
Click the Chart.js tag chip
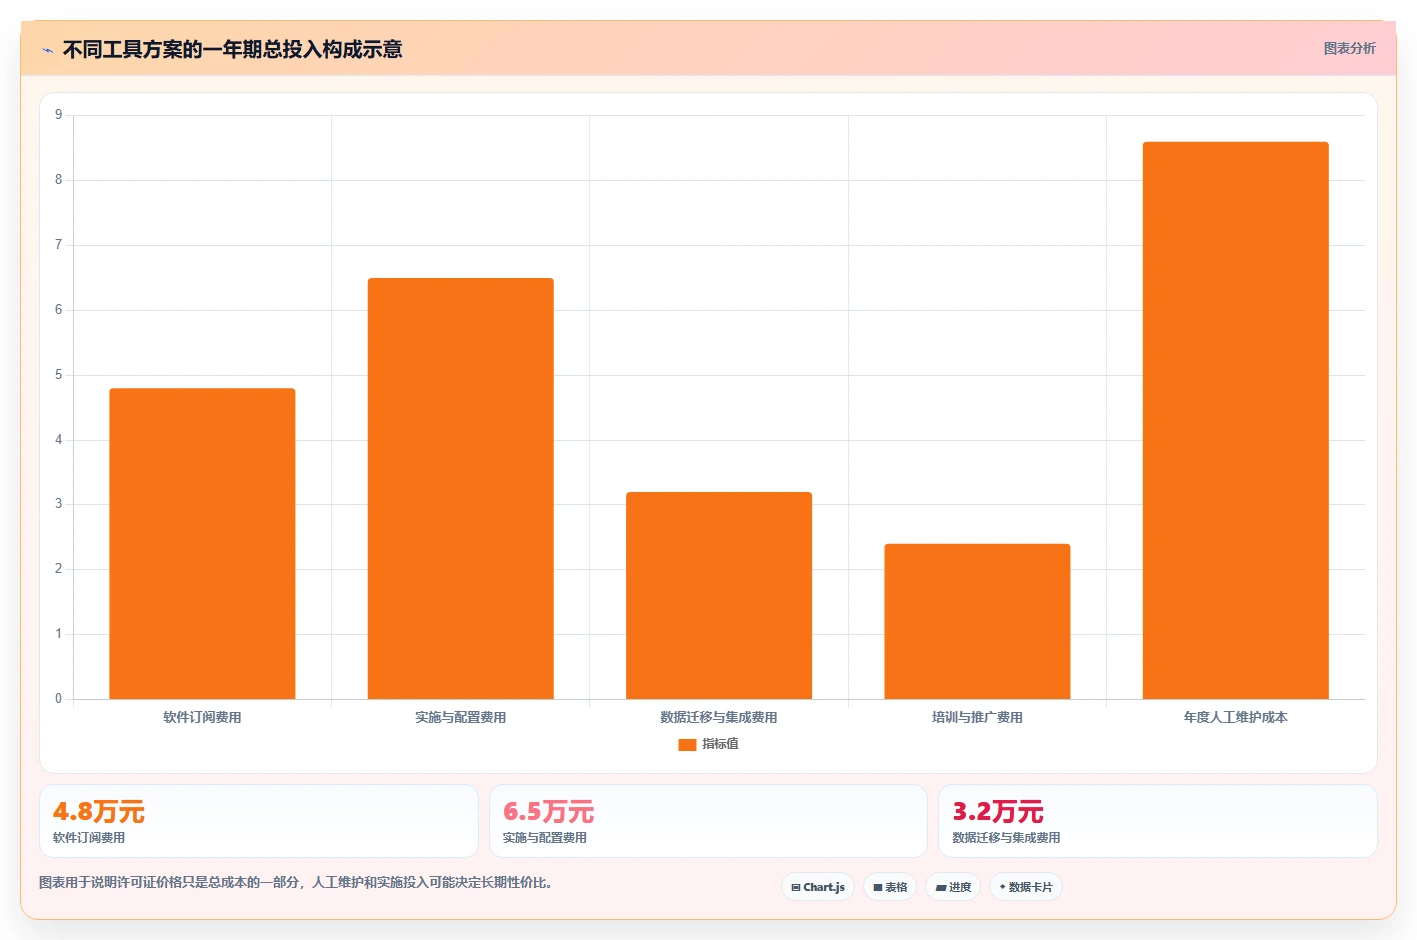click(x=817, y=887)
